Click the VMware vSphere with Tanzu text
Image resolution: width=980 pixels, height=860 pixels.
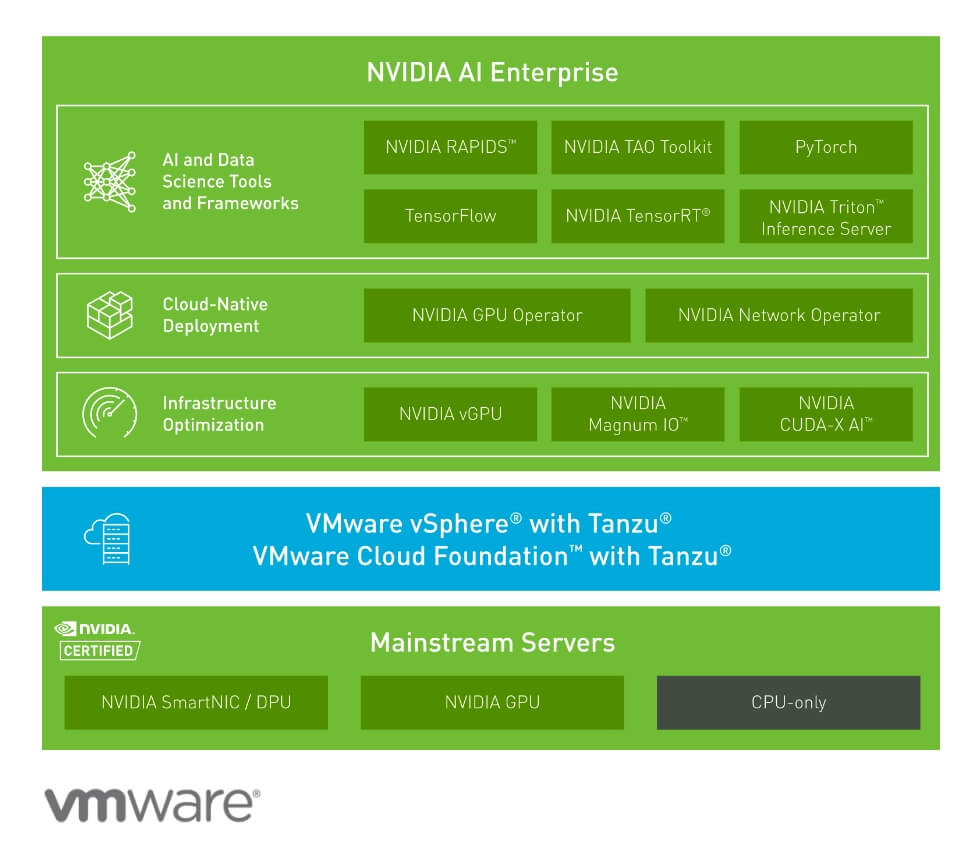pos(489,524)
